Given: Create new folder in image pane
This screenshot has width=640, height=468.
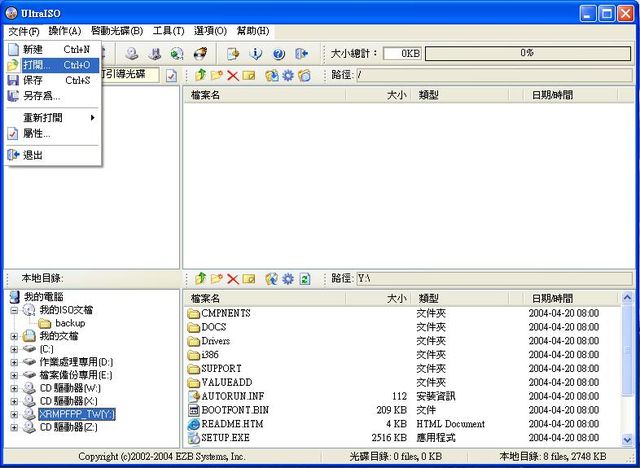Looking at the screenshot, I should pos(217,75).
